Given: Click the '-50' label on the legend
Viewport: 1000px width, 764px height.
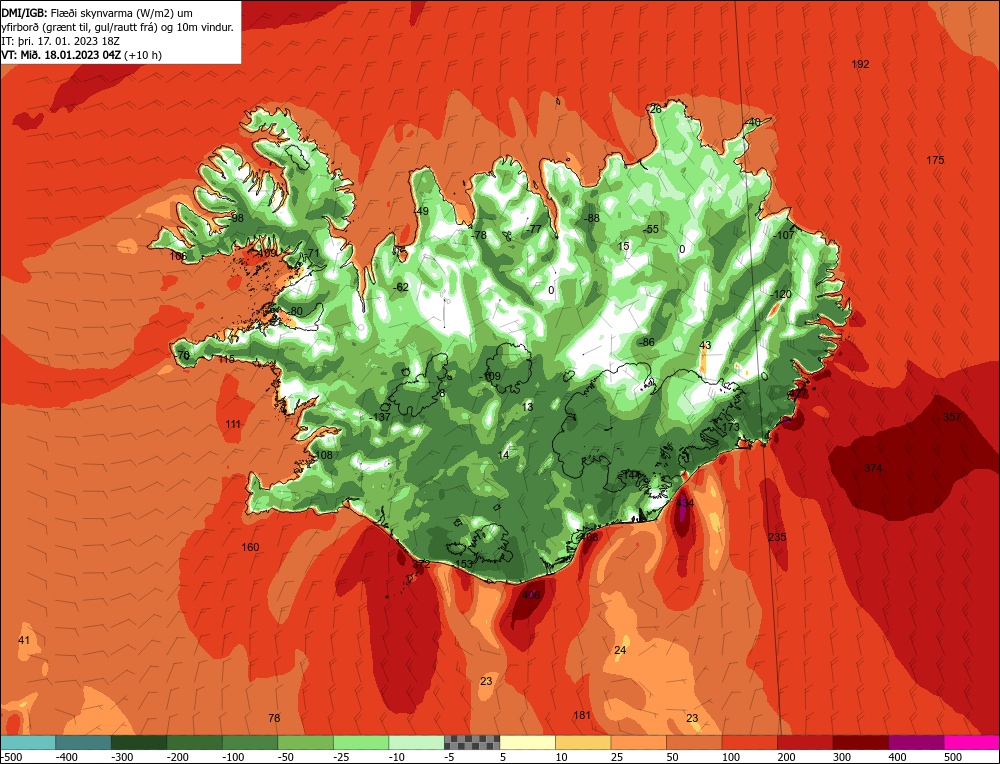Looking at the screenshot, I should pyautogui.click(x=286, y=757).
